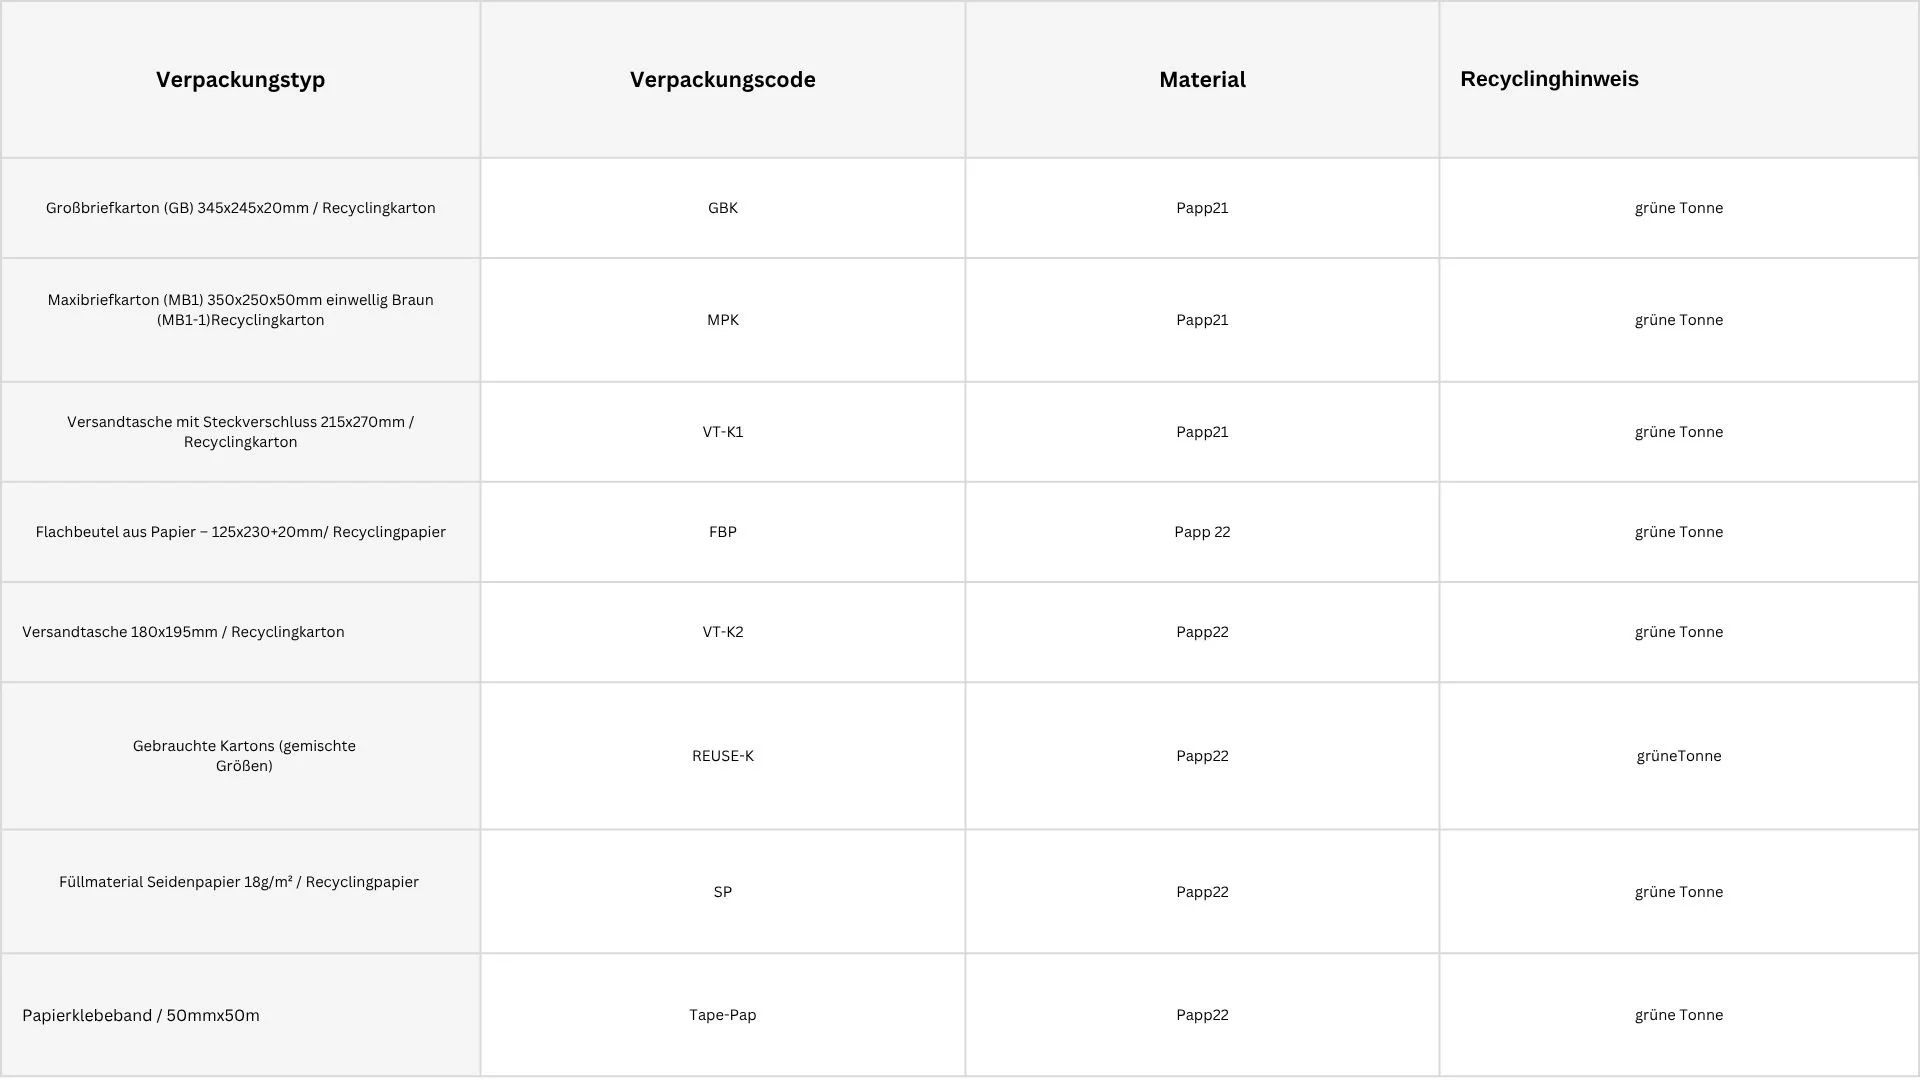Click the Versandtasche mit Steckverschluss cell
This screenshot has height=1080, width=1920.
(x=240, y=432)
